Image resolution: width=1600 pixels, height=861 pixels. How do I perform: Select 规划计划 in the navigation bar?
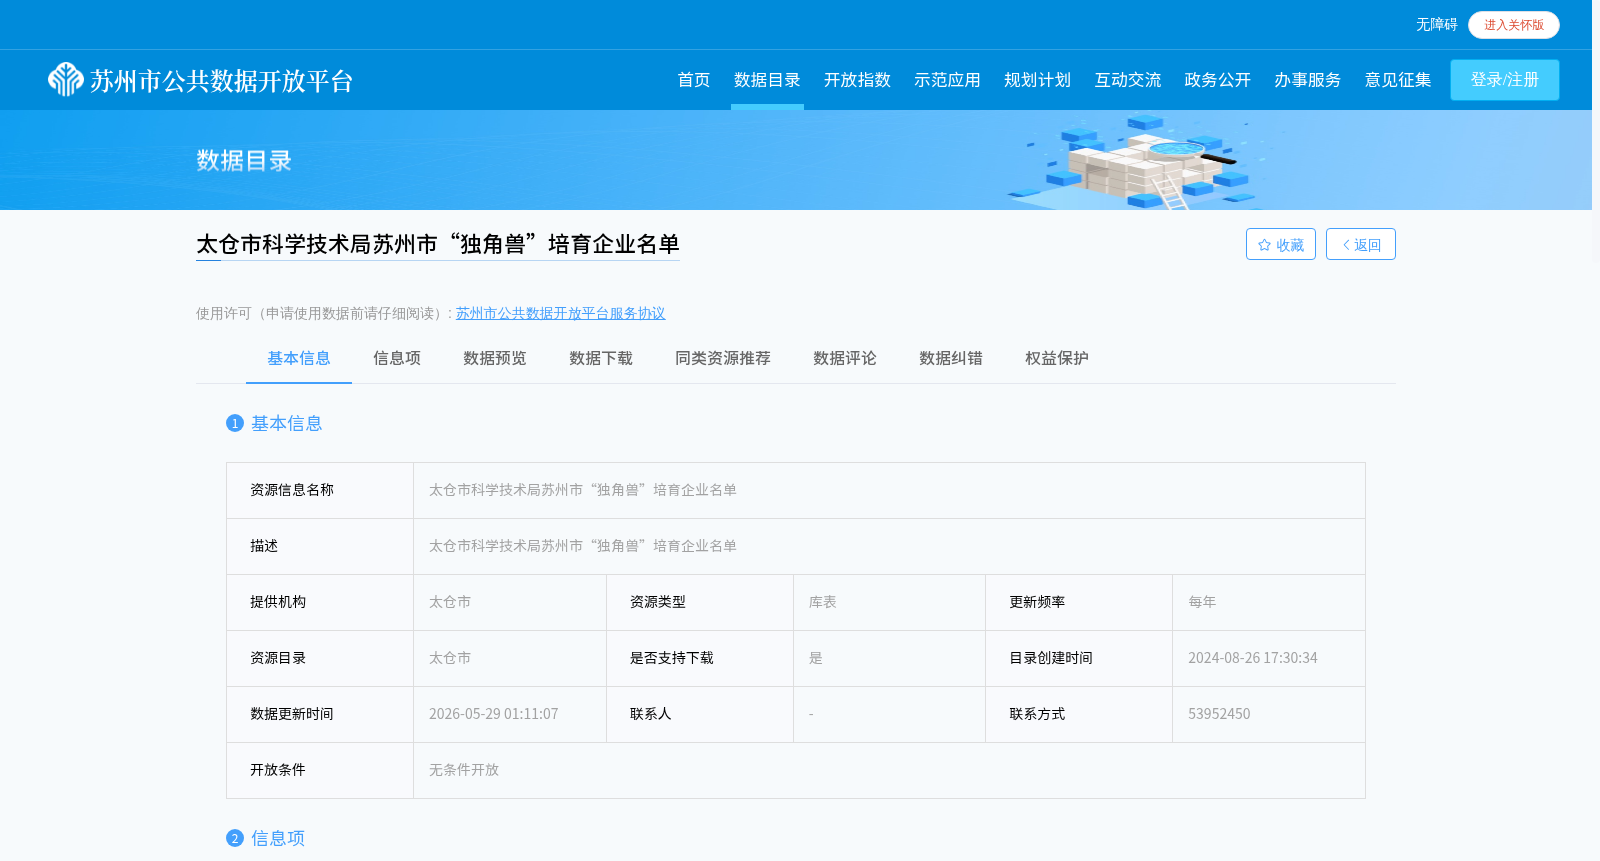click(1037, 80)
